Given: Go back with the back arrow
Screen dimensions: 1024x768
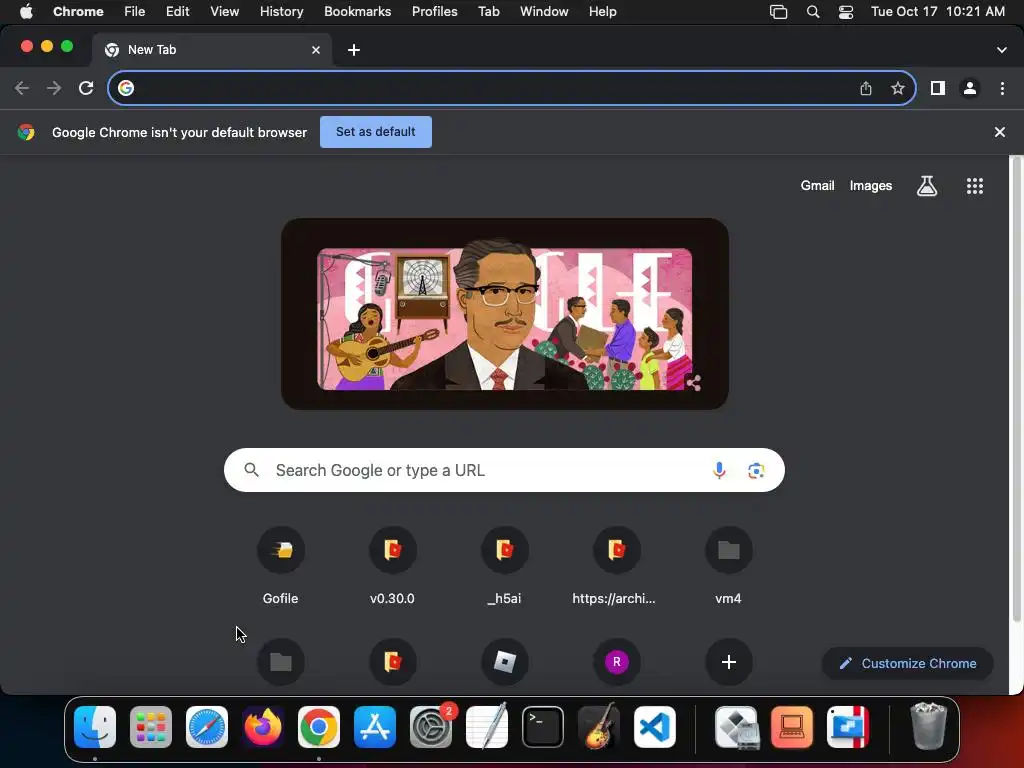Looking at the screenshot, I should pyautogui.click(x=22, y=88).
